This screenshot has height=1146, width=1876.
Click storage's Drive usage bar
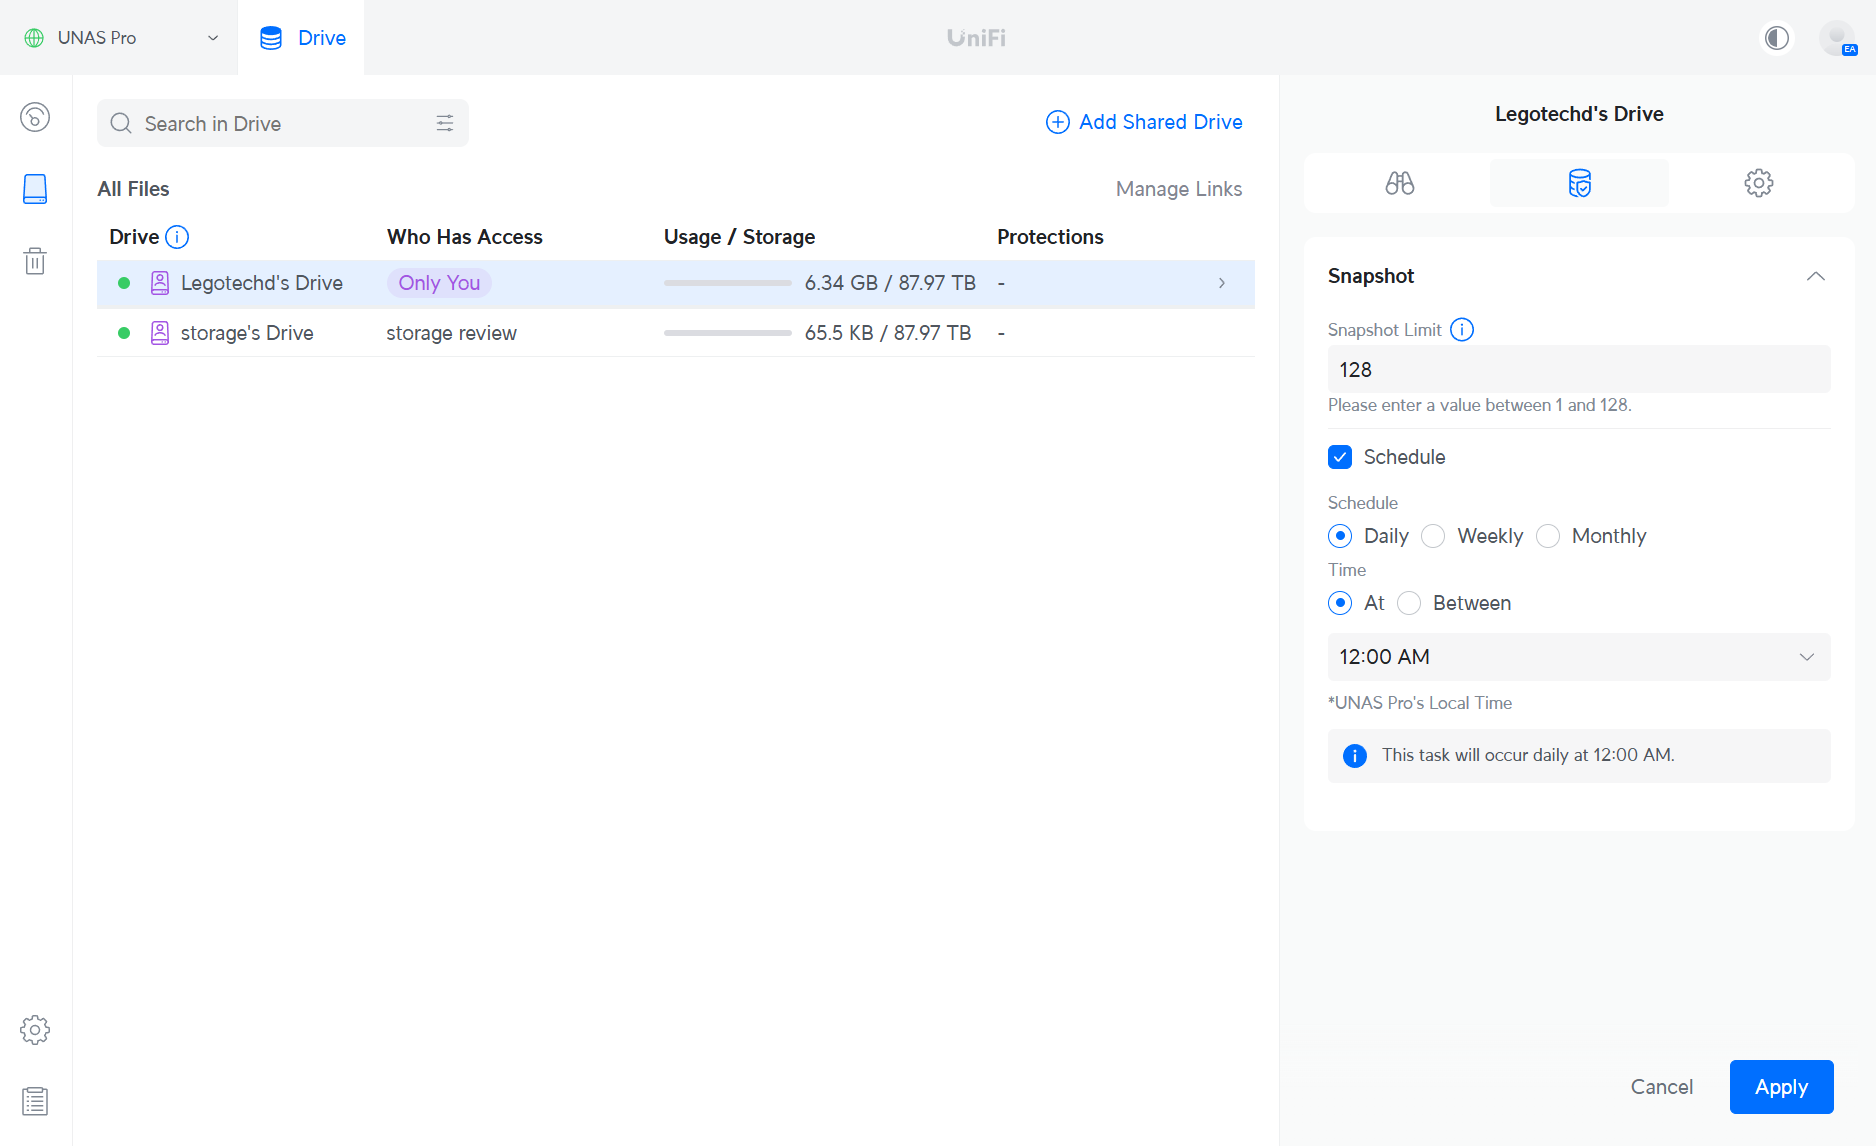coord(727,333)
